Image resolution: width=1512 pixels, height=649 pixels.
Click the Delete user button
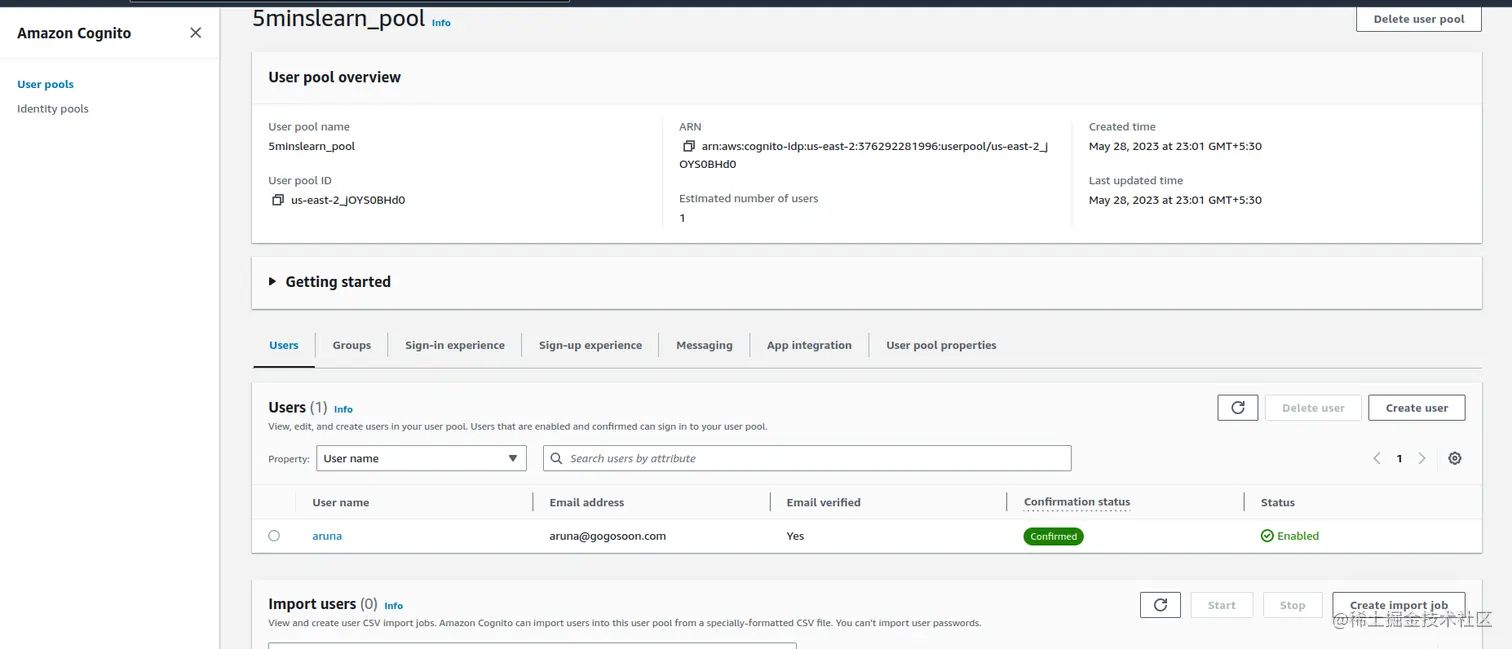click(x=1313, y=408)
